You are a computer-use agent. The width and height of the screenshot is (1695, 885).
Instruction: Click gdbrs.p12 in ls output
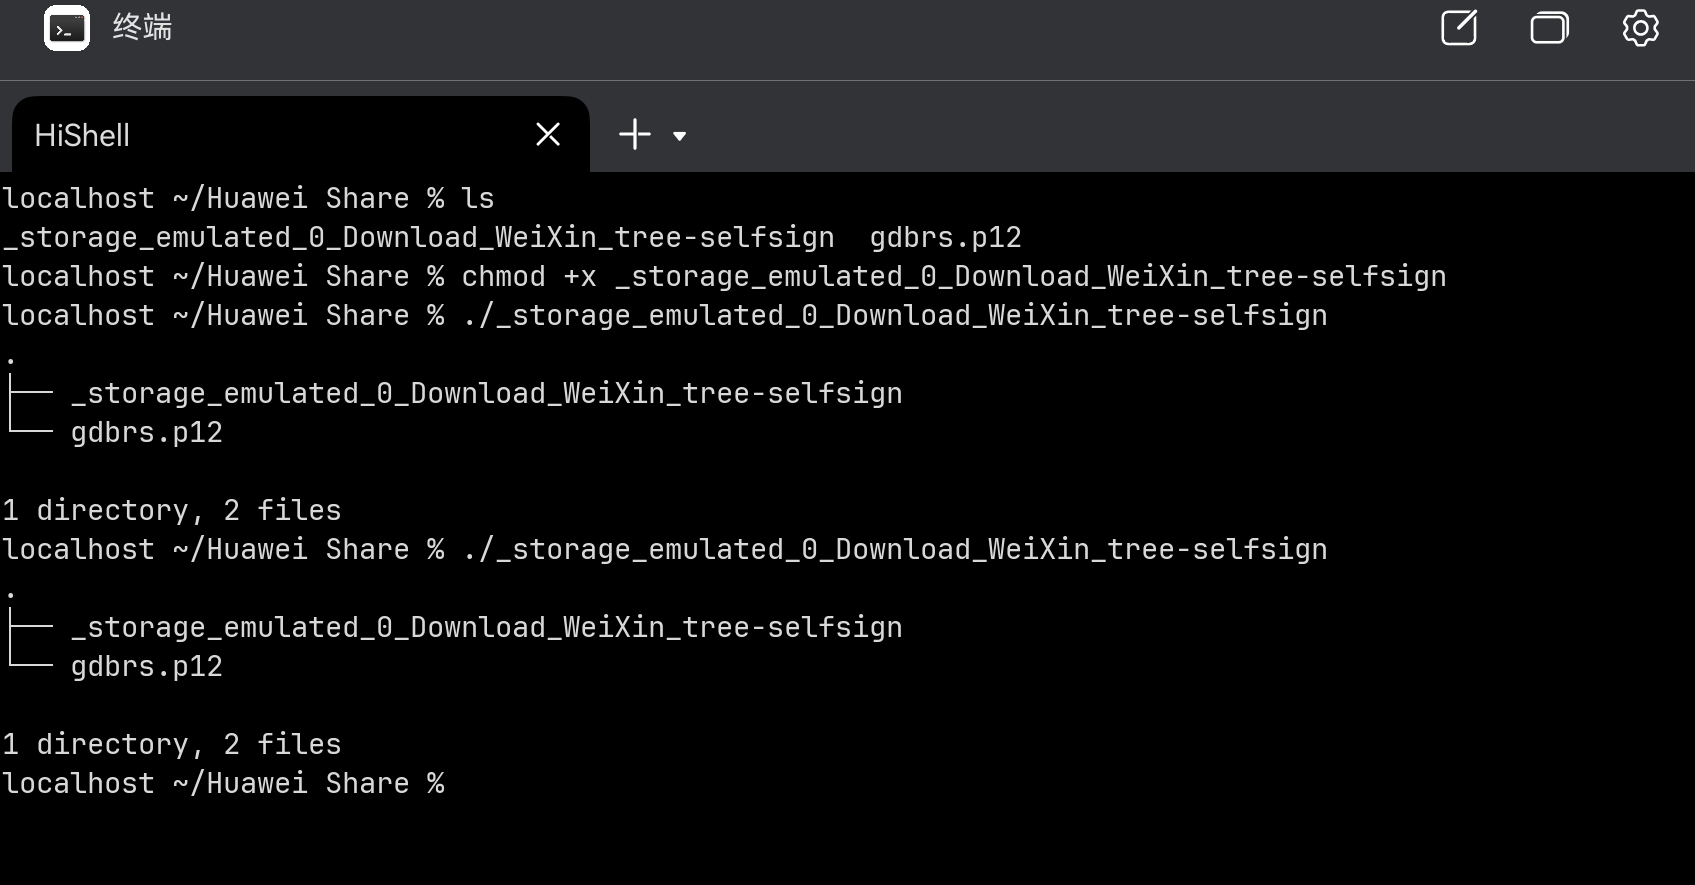click(x=945, y=237)
